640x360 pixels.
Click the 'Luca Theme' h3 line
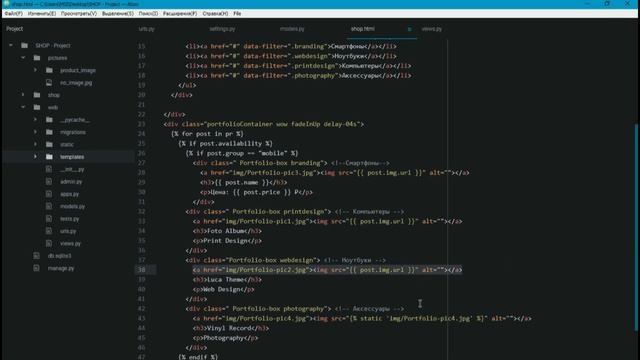point(227,280)
